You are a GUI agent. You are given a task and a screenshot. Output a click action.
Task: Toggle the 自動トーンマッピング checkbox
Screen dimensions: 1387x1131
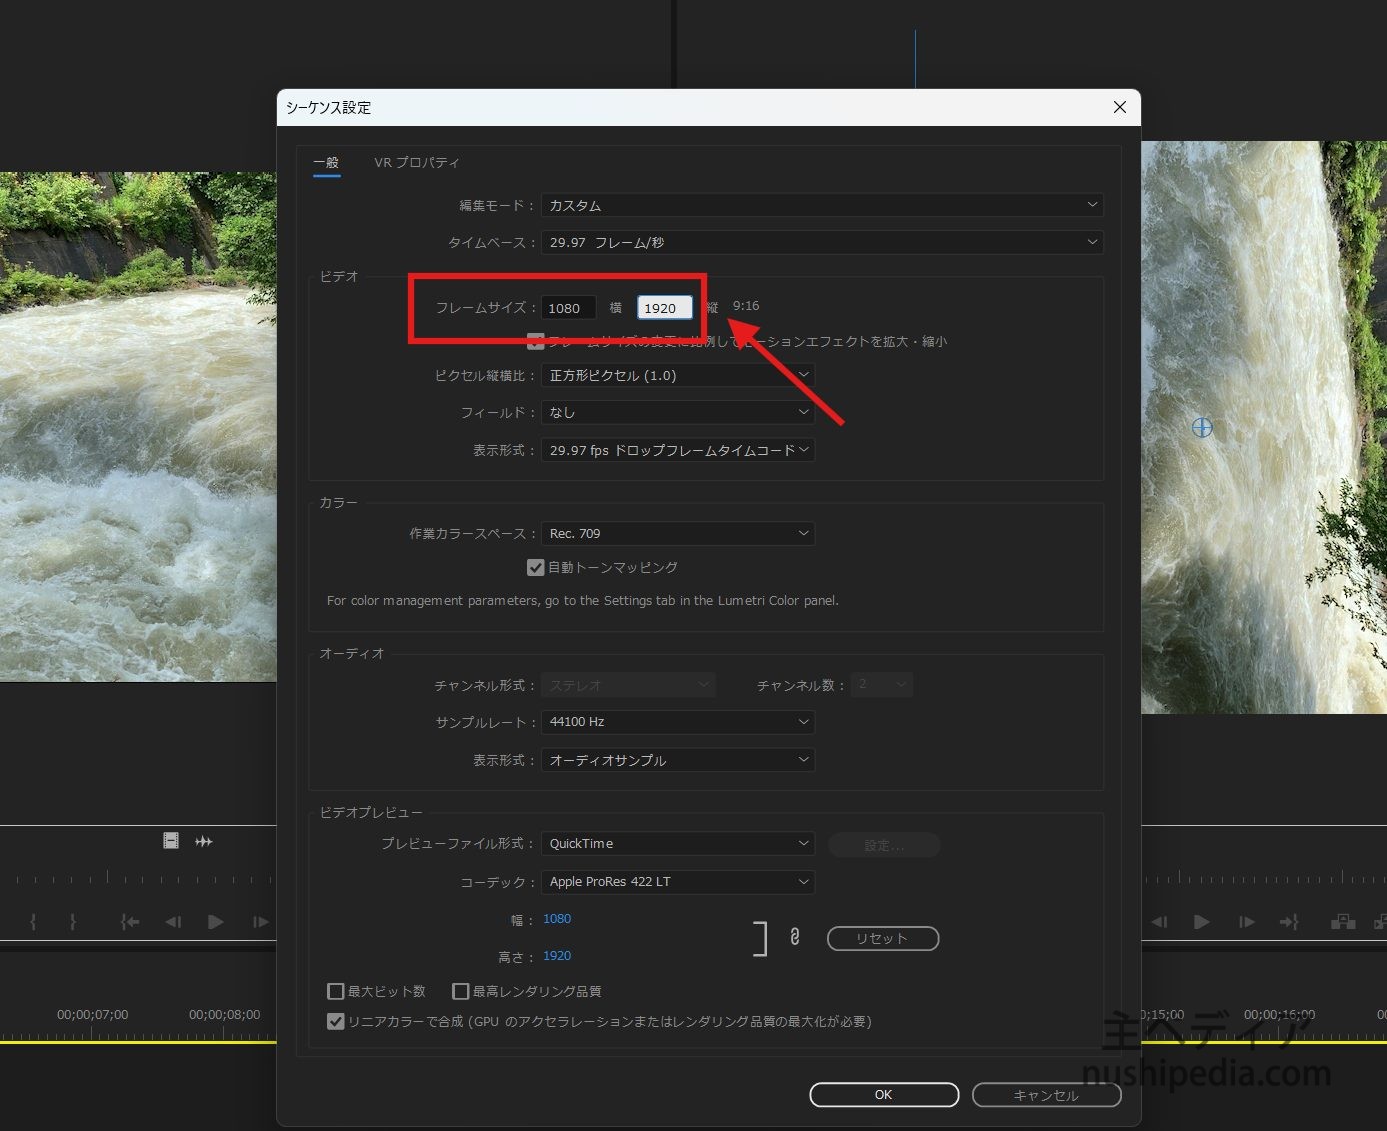pyautogui.click(x=536, y=567)
